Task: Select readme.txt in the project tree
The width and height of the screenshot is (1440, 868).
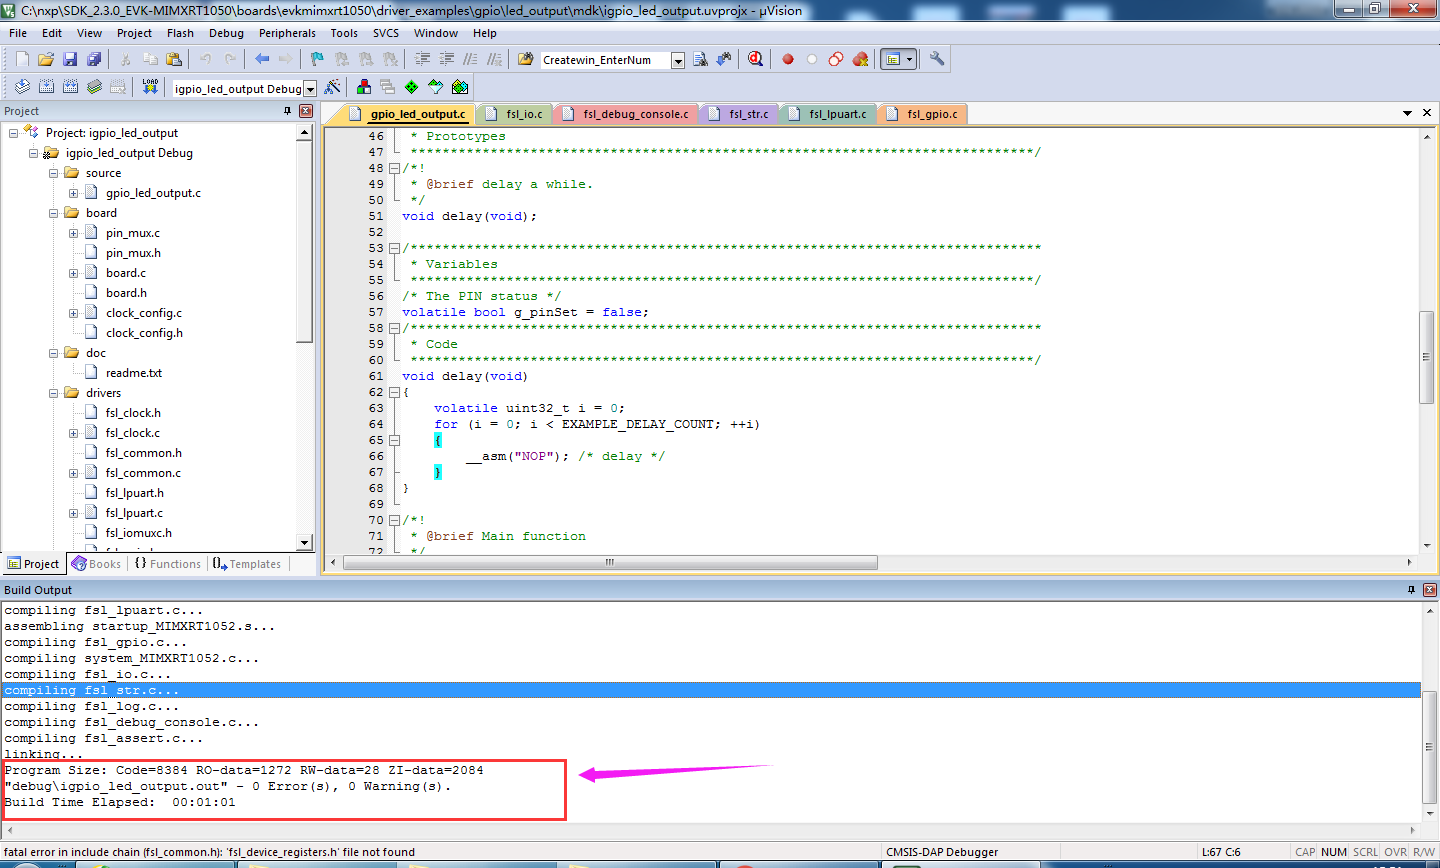Action: point(134,373)
